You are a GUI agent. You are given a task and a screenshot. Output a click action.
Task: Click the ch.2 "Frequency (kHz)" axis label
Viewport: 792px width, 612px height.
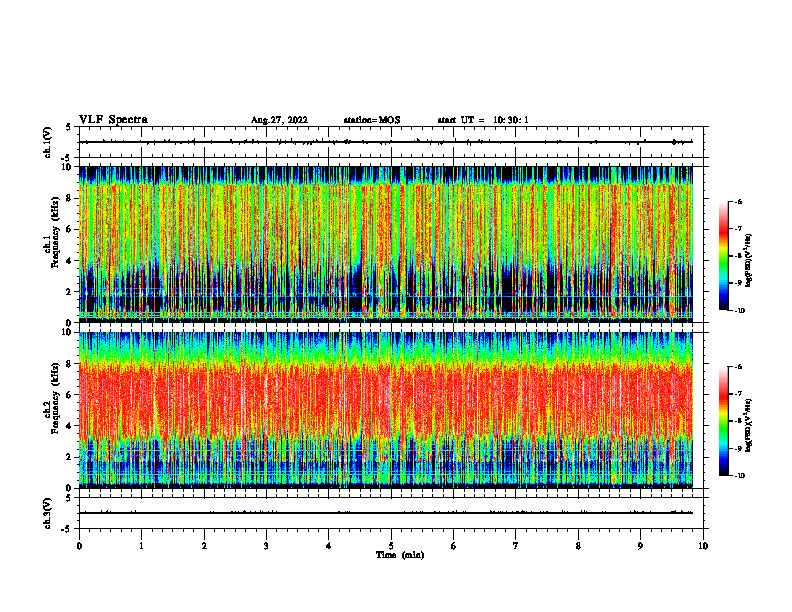(55, 398)
